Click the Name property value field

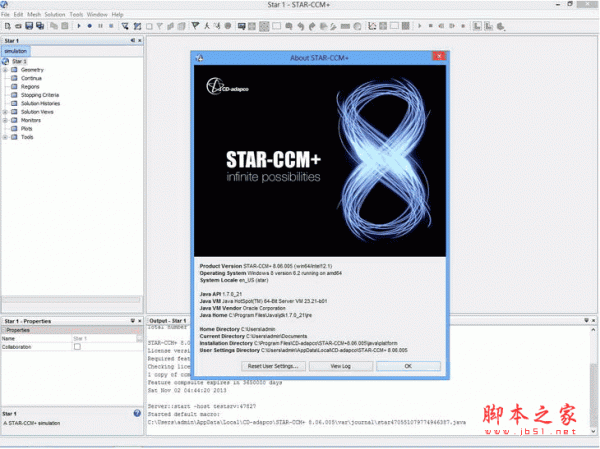click(x=104, y=339)
